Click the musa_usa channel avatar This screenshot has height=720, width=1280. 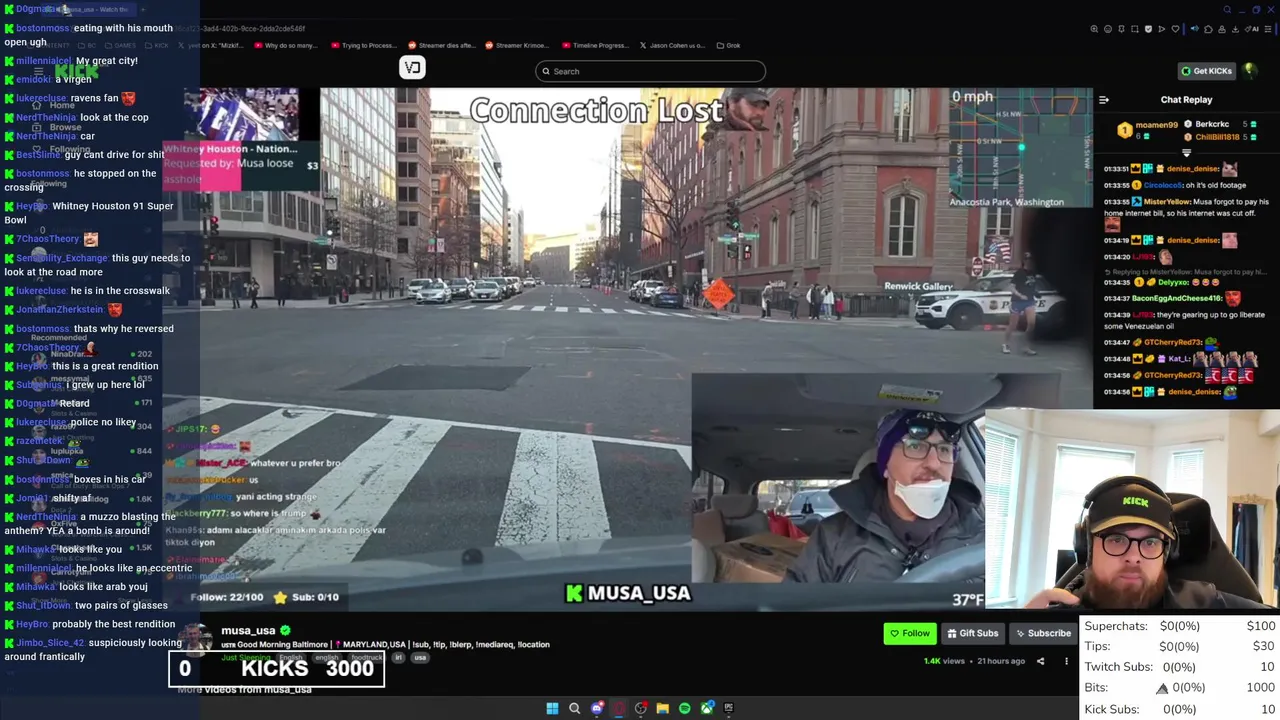point(198,640)
